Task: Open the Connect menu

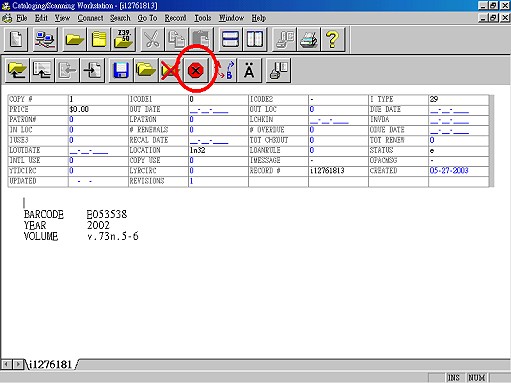Action: 90,18
